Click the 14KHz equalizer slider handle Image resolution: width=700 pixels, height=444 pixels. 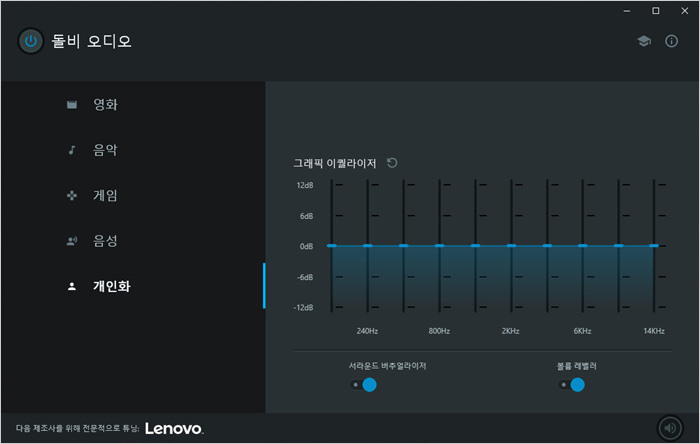[x=654, y=245]
